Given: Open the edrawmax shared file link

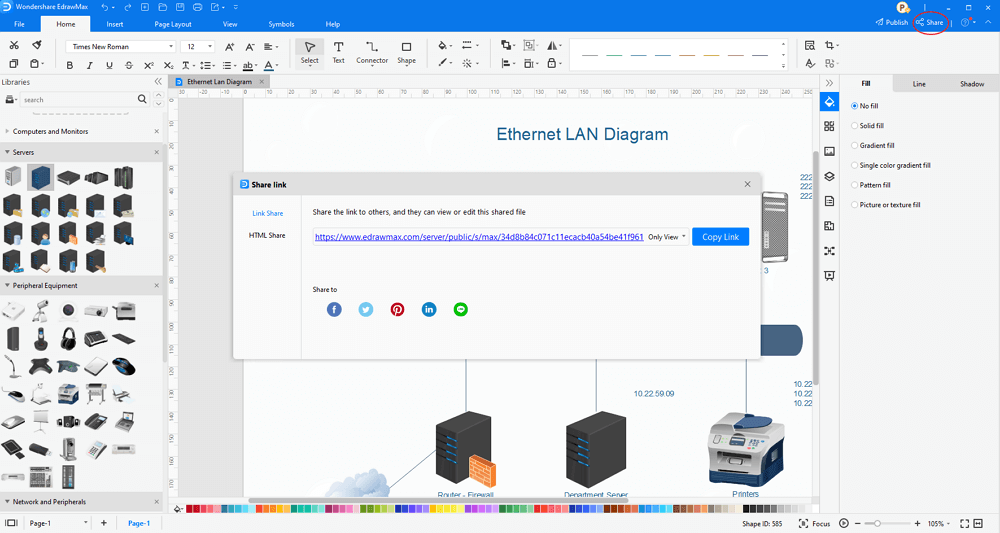Looking at the screenshot, I should [479, 237].
